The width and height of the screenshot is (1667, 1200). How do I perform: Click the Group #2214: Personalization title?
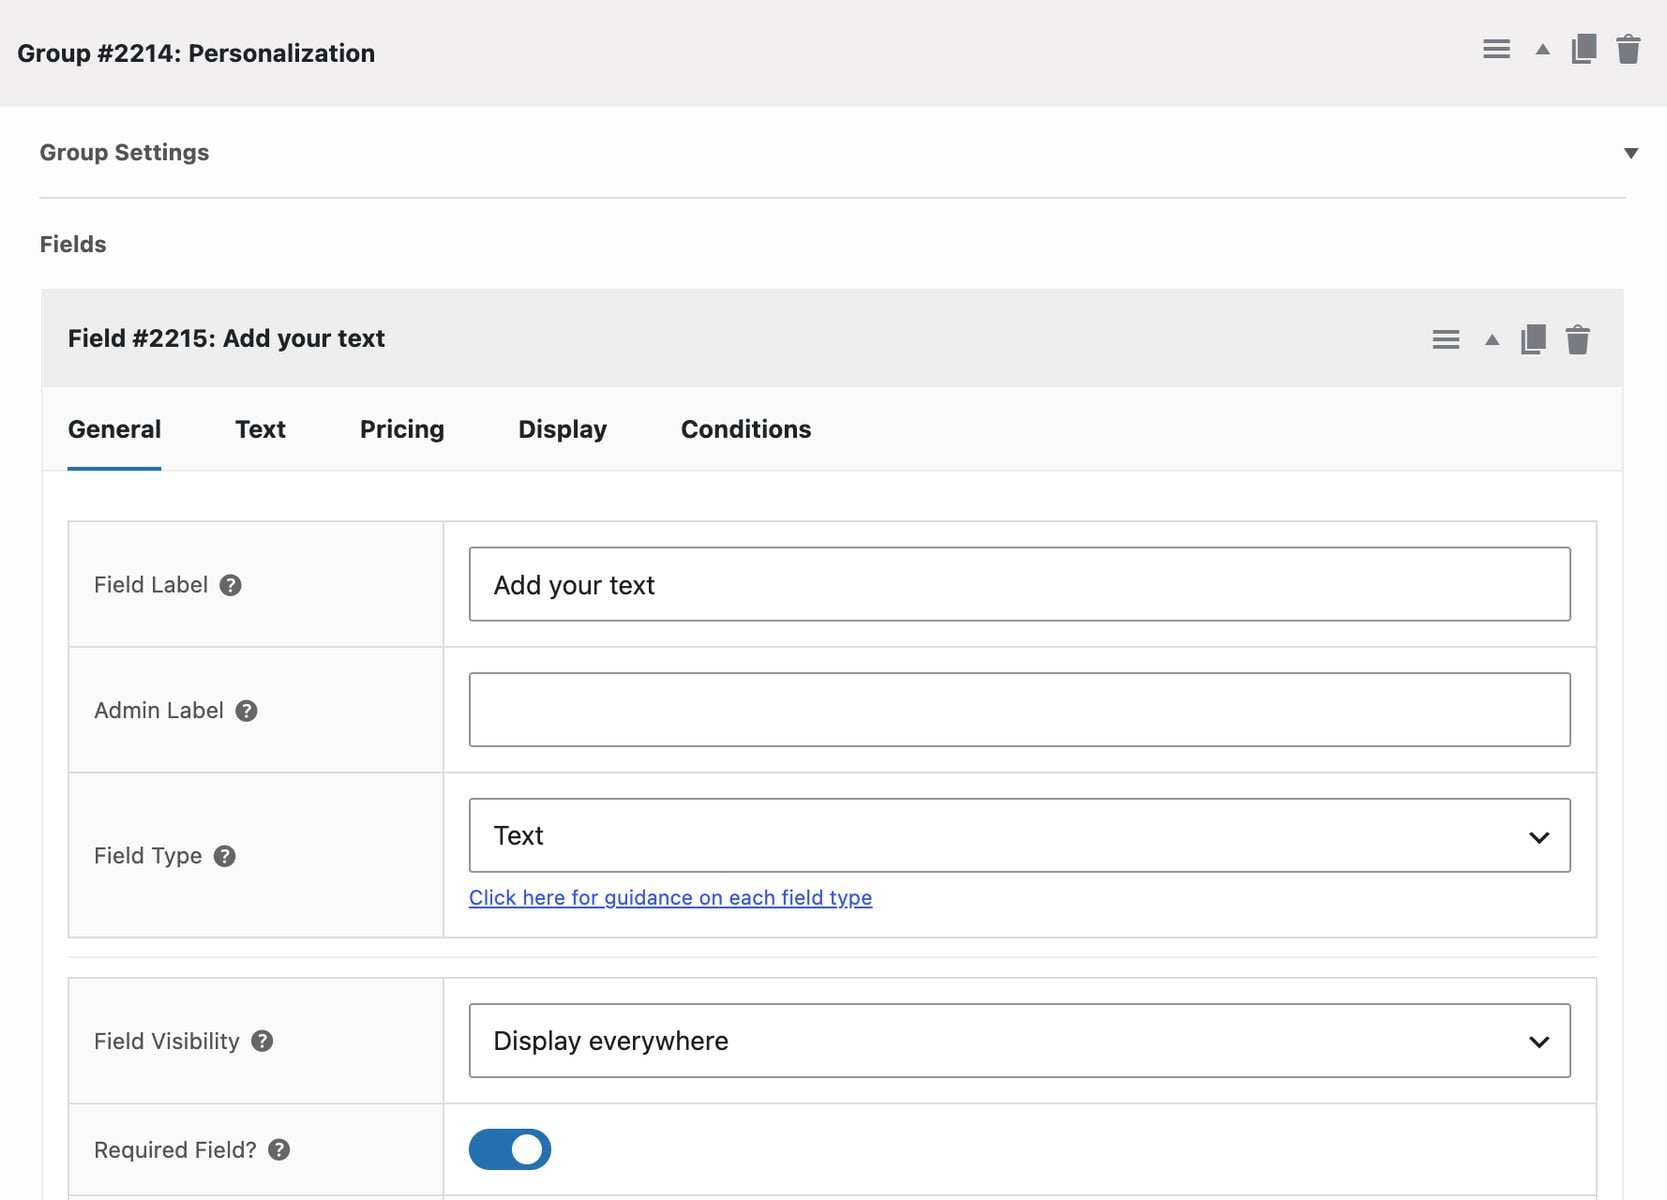click(196, 53)
